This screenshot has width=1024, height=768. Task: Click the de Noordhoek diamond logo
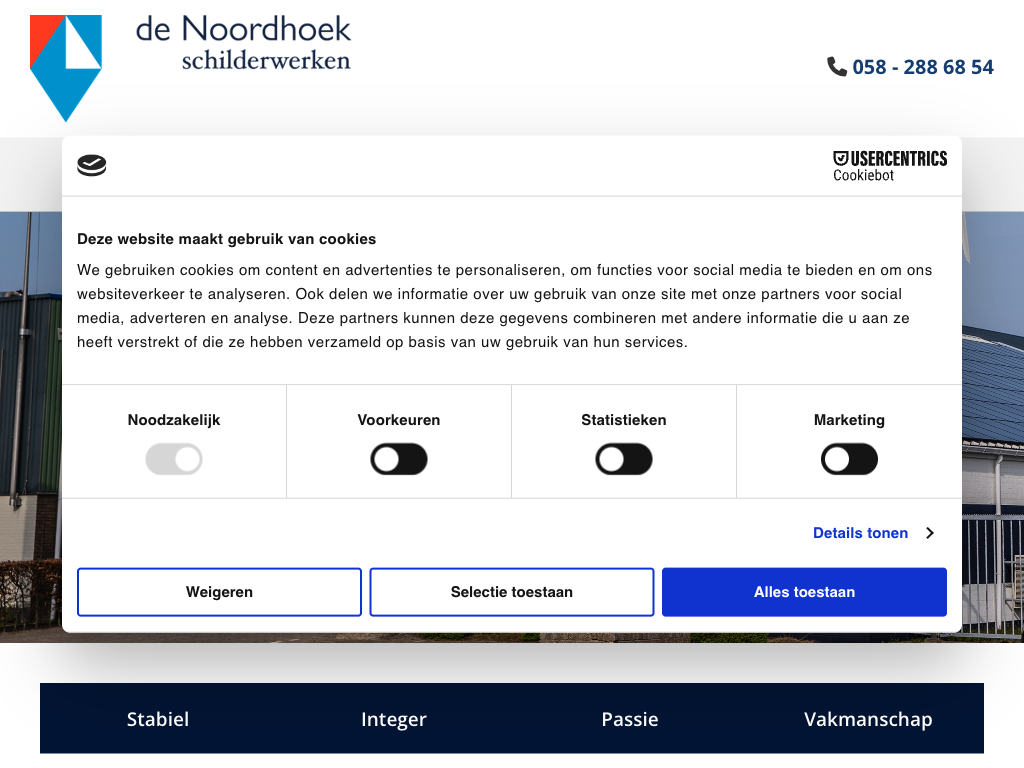point(66,67)
